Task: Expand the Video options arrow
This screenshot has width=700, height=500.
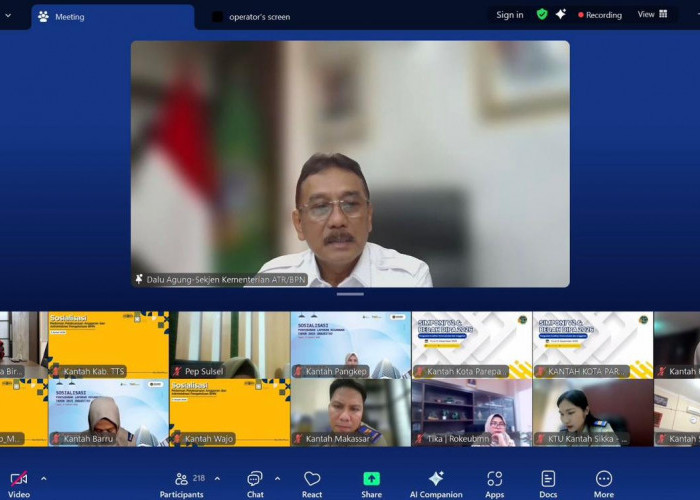Action: [x=43, y=478]
